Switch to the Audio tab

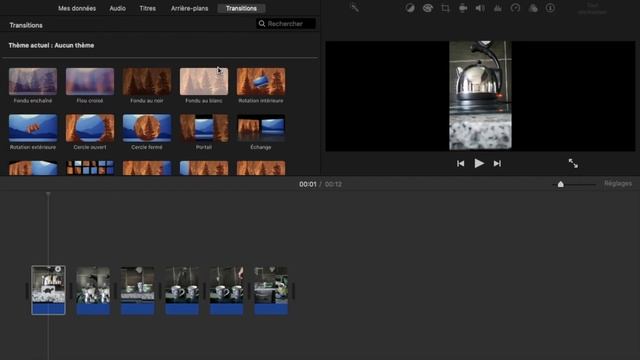coord(117,8)
